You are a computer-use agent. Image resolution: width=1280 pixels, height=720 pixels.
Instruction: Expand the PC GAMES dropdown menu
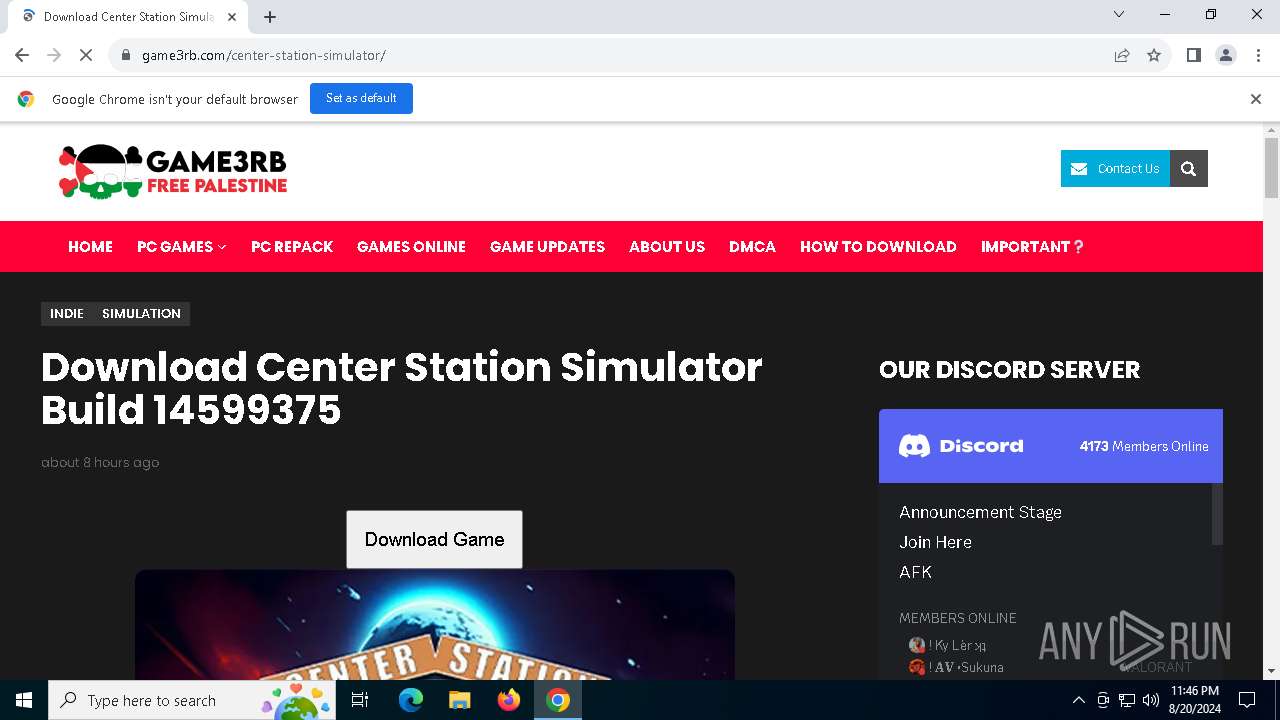pyautogui.click(x=182, y=246)
